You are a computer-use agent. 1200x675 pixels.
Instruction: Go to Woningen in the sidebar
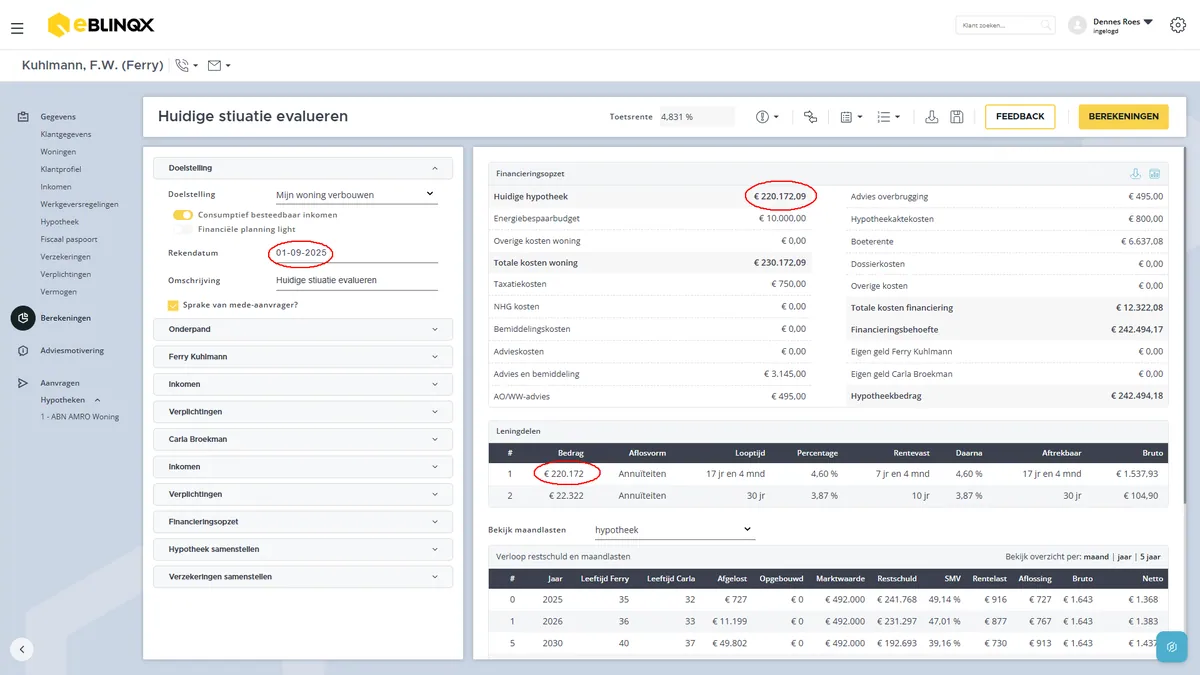(58, 152)
